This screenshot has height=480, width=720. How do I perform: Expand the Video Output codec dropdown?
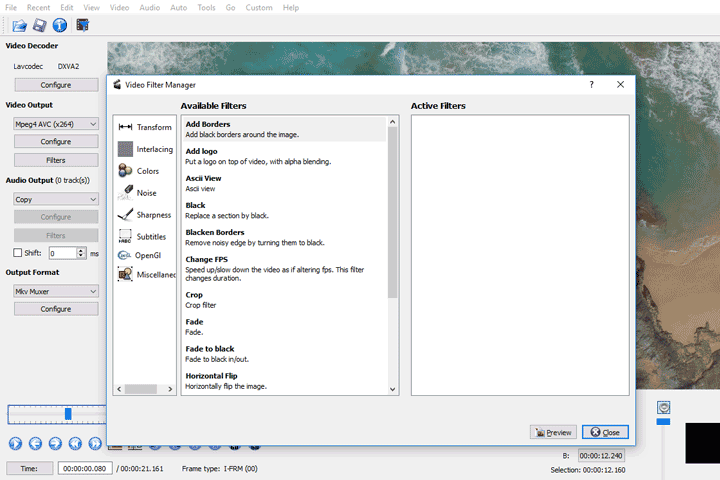click(55, 124)
